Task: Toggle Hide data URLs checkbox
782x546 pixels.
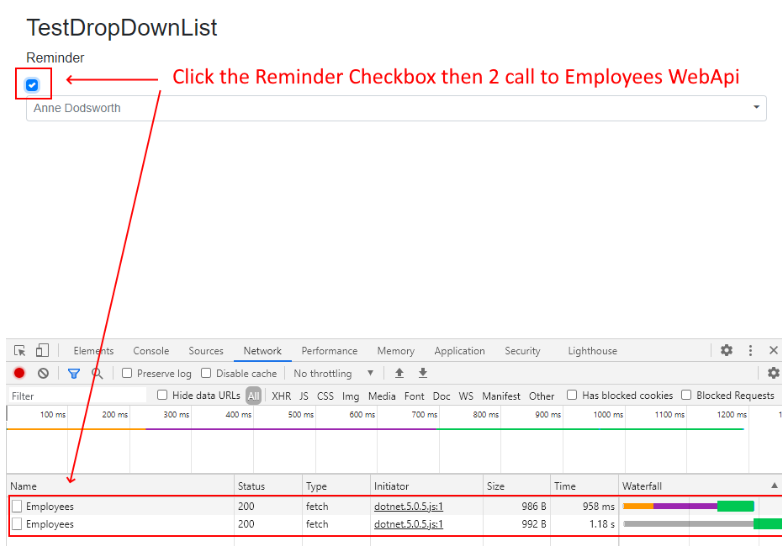Action: 162,395
